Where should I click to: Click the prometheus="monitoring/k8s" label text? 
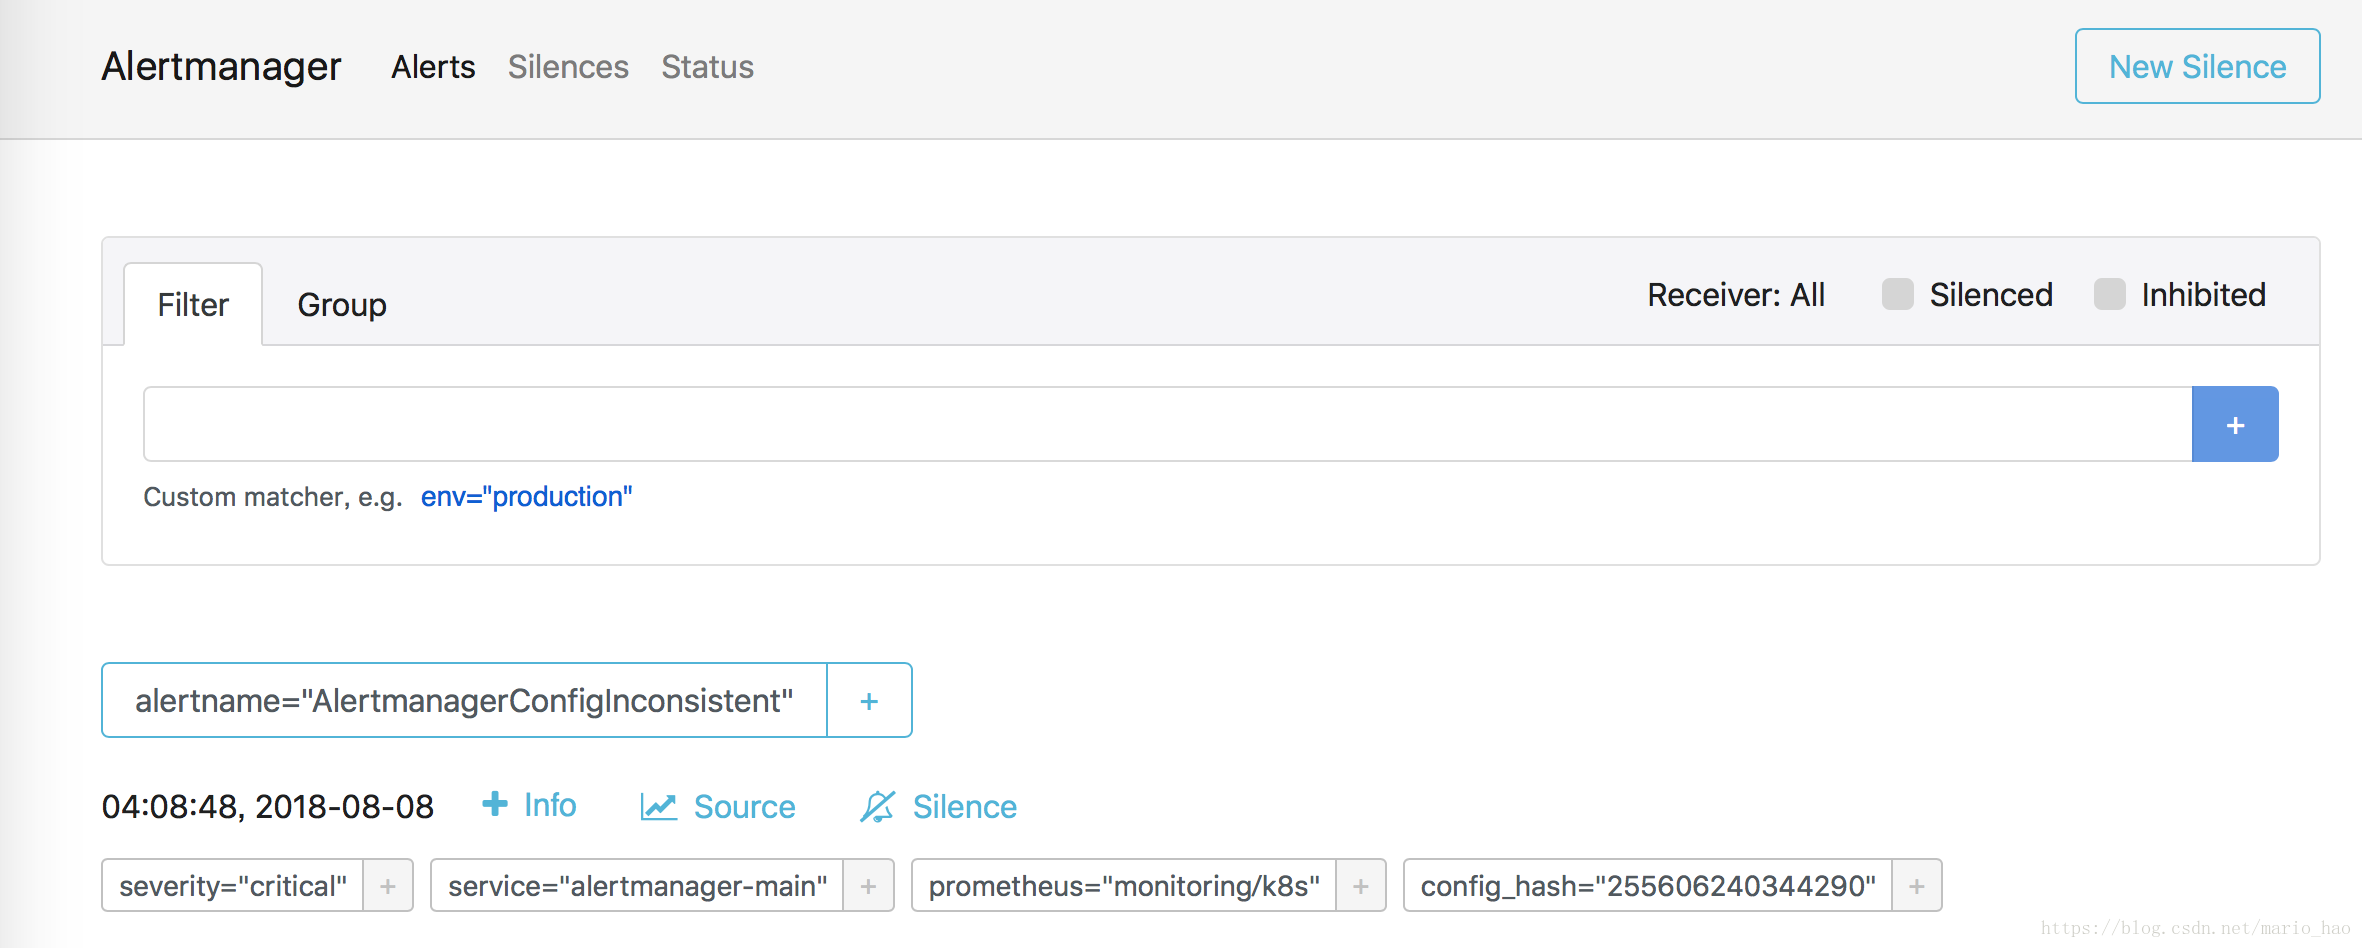(x=1124, y=885)
